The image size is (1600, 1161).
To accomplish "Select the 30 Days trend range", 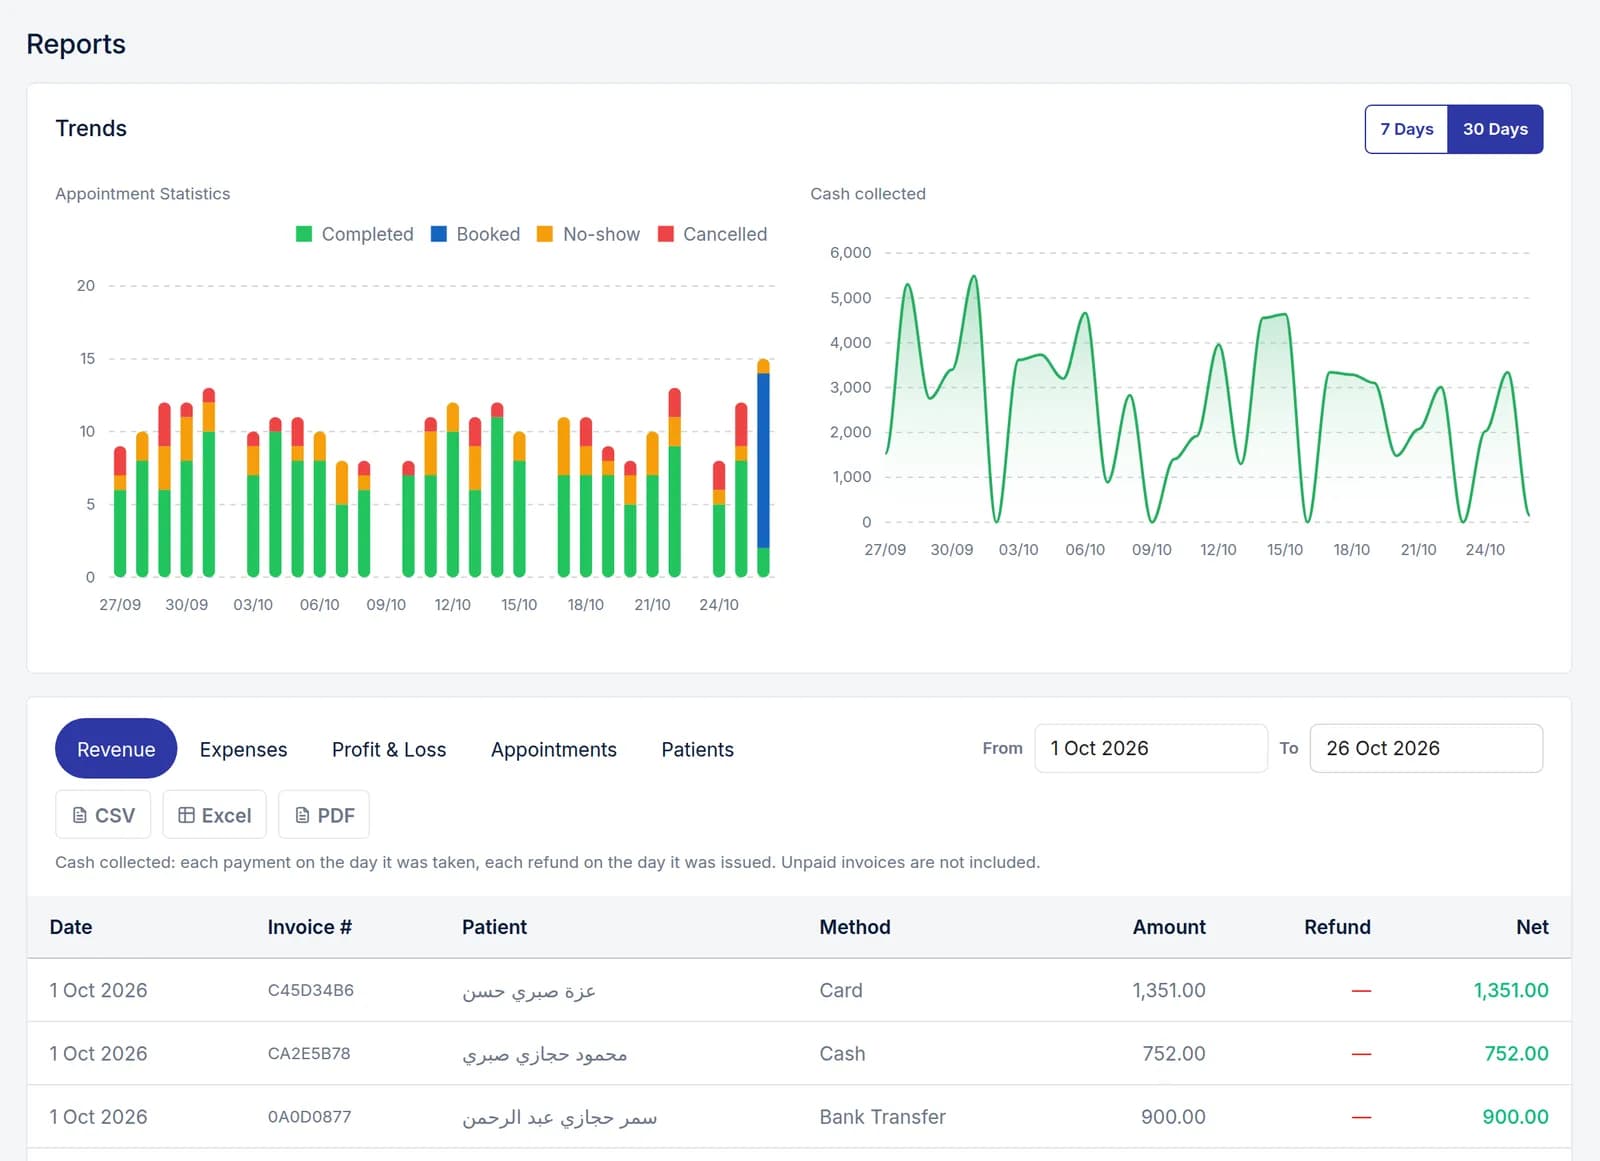I will click(1495, 129).
